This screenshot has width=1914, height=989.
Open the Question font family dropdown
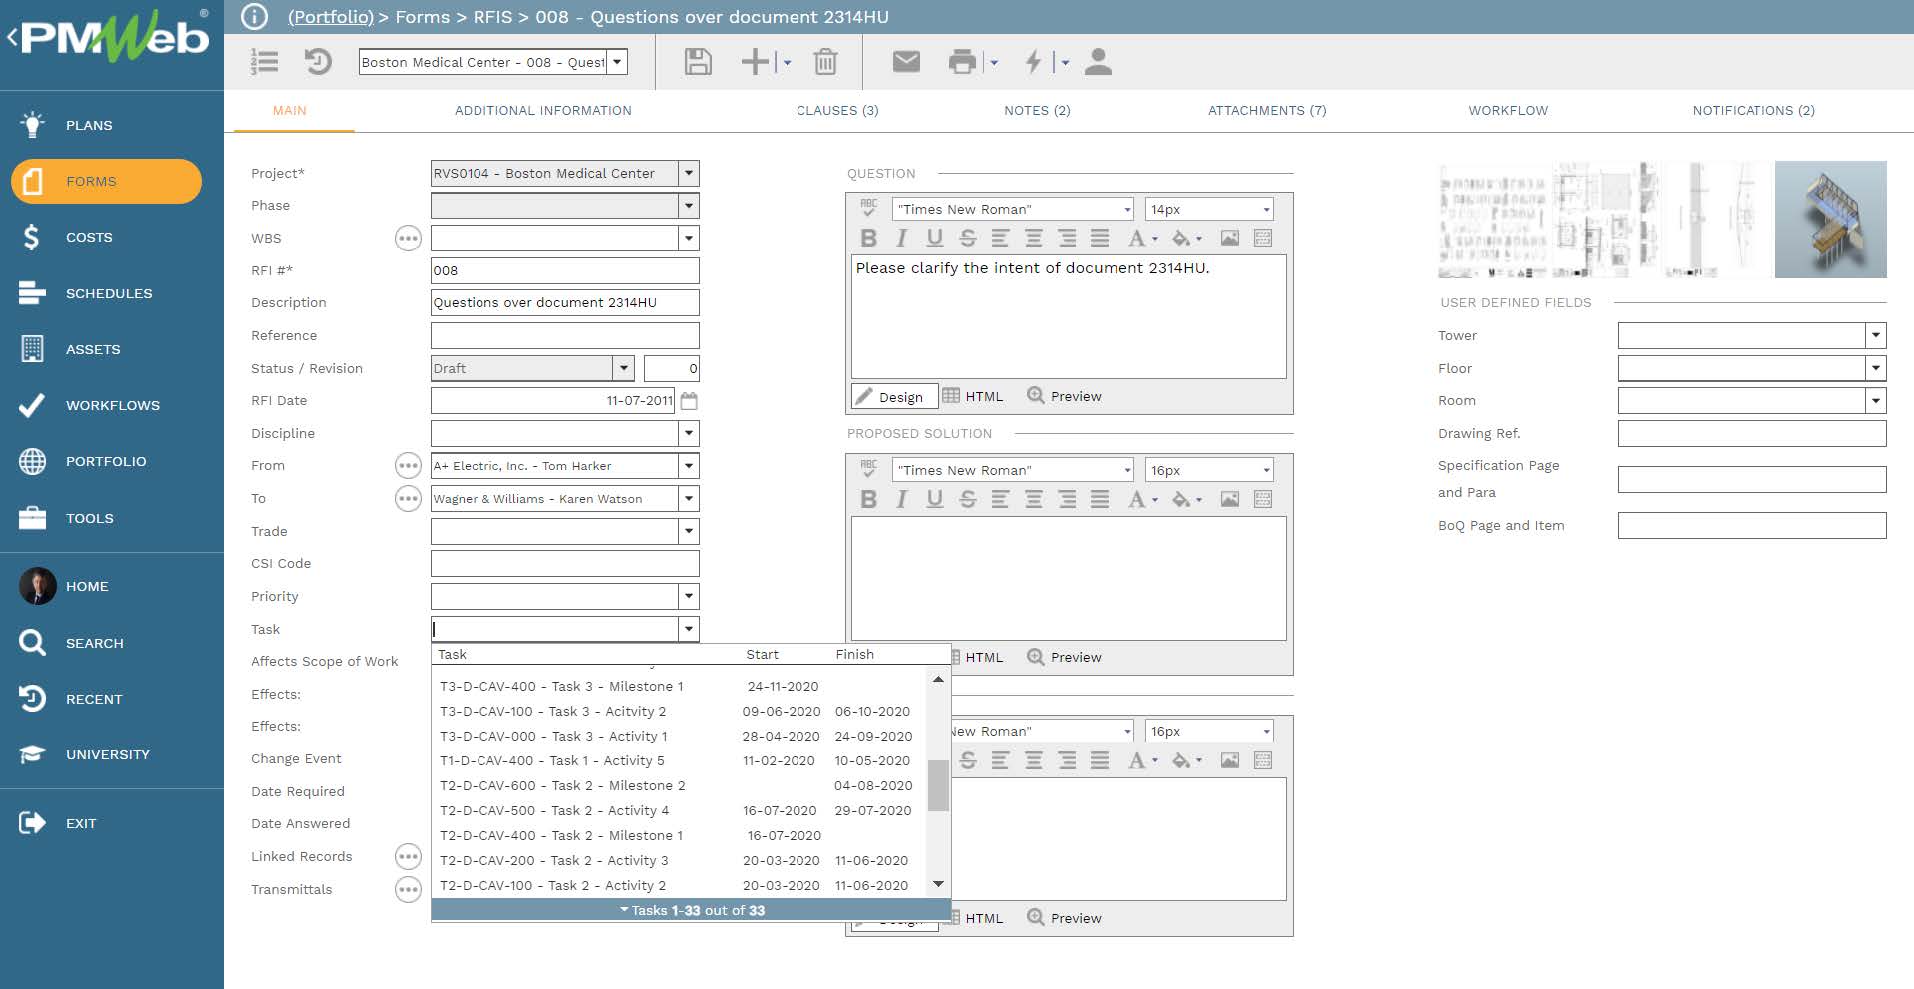(1126, 209)
